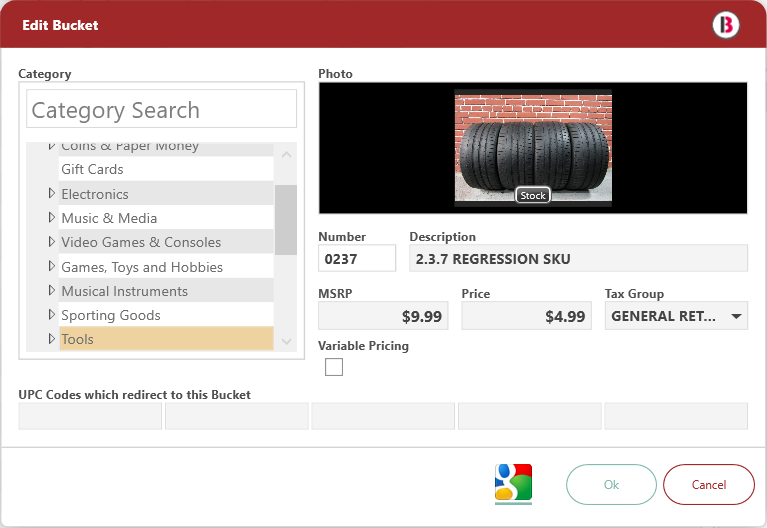Click the Number field showing 0237
This screenshot has height=528, width=767.
[x=357, y=258]
